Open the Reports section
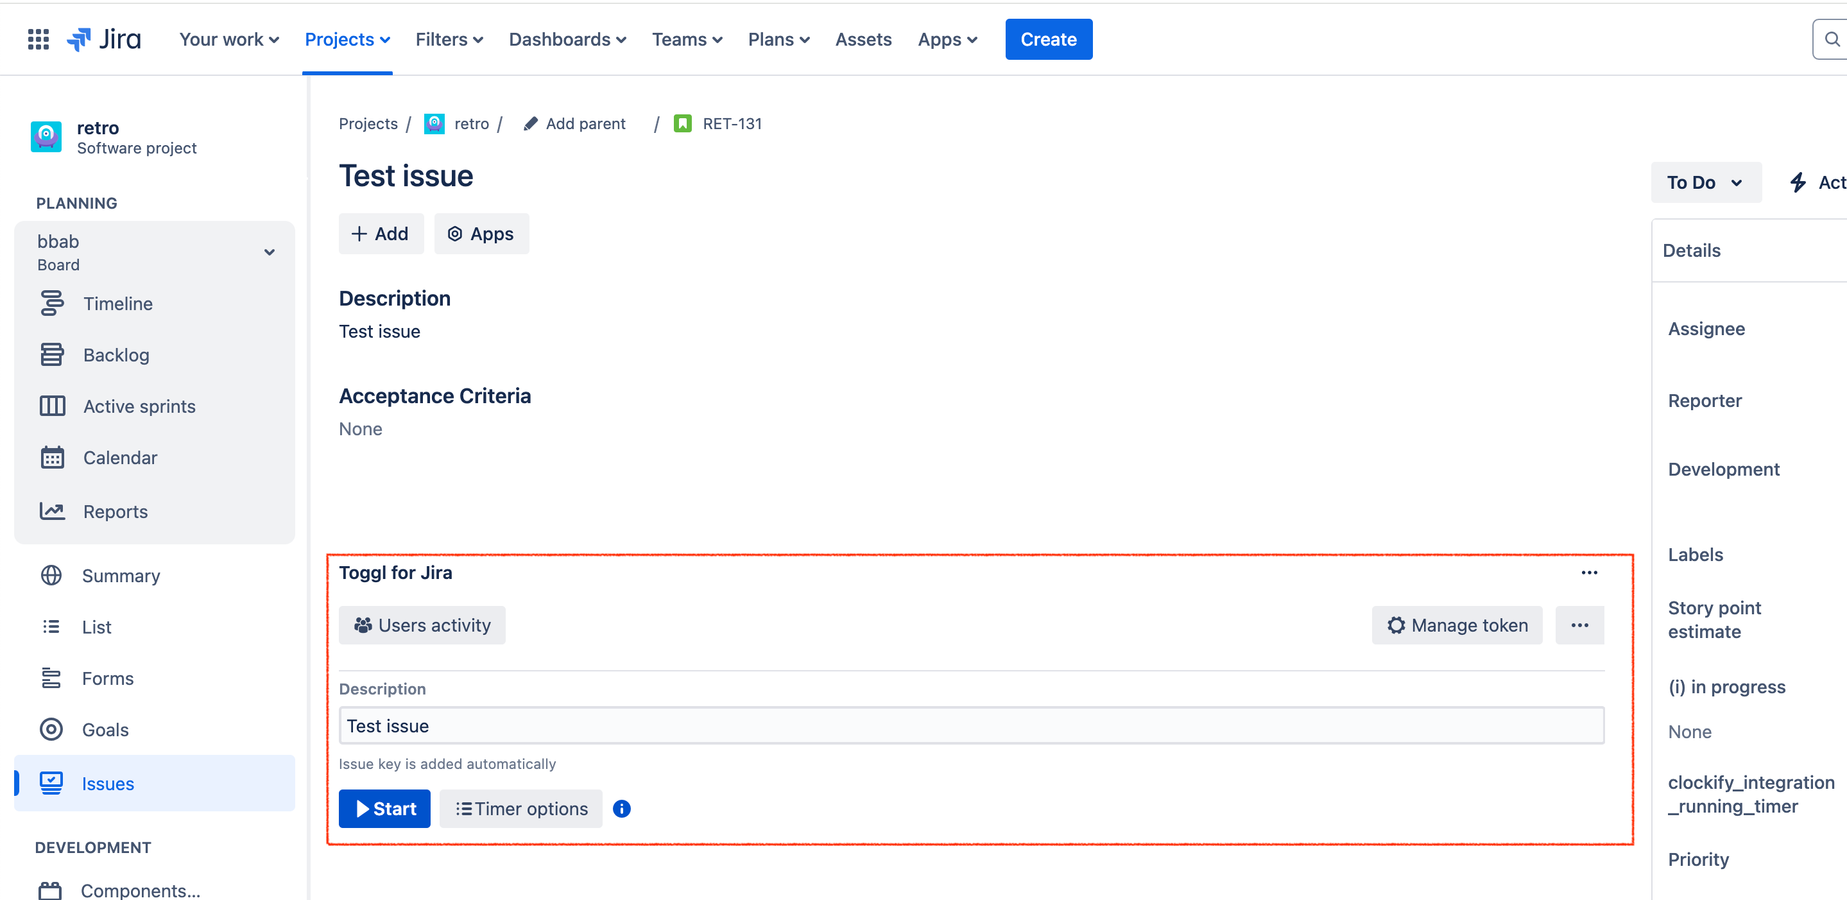The height and width of the screenshot is (900, 1847). 115,511
